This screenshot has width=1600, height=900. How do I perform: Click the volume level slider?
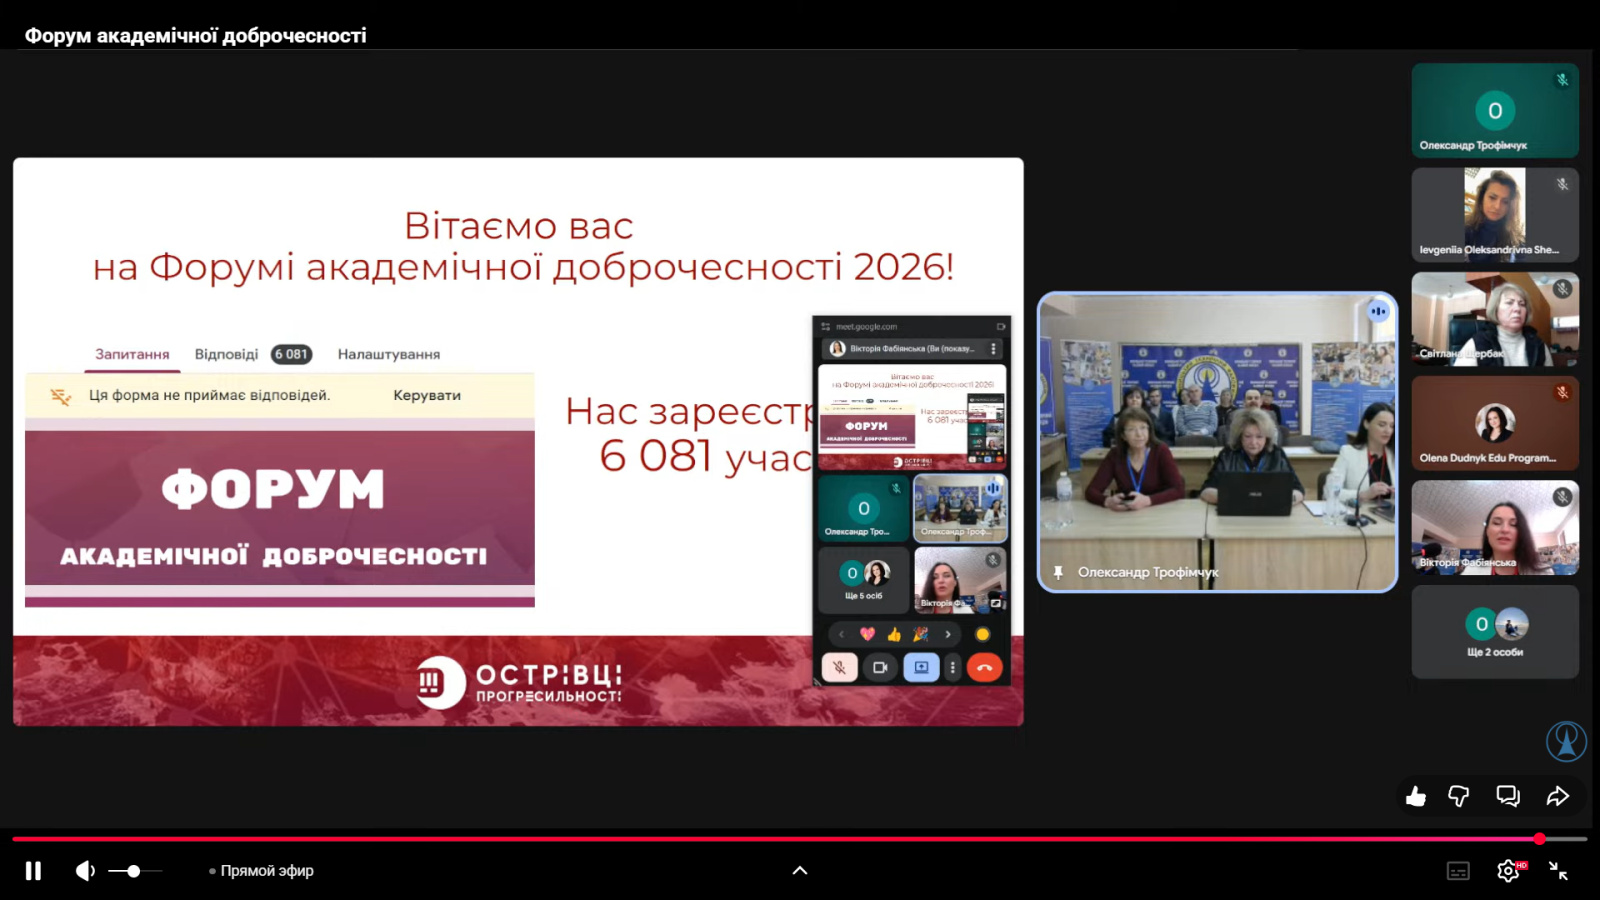(x=134, y=871)
